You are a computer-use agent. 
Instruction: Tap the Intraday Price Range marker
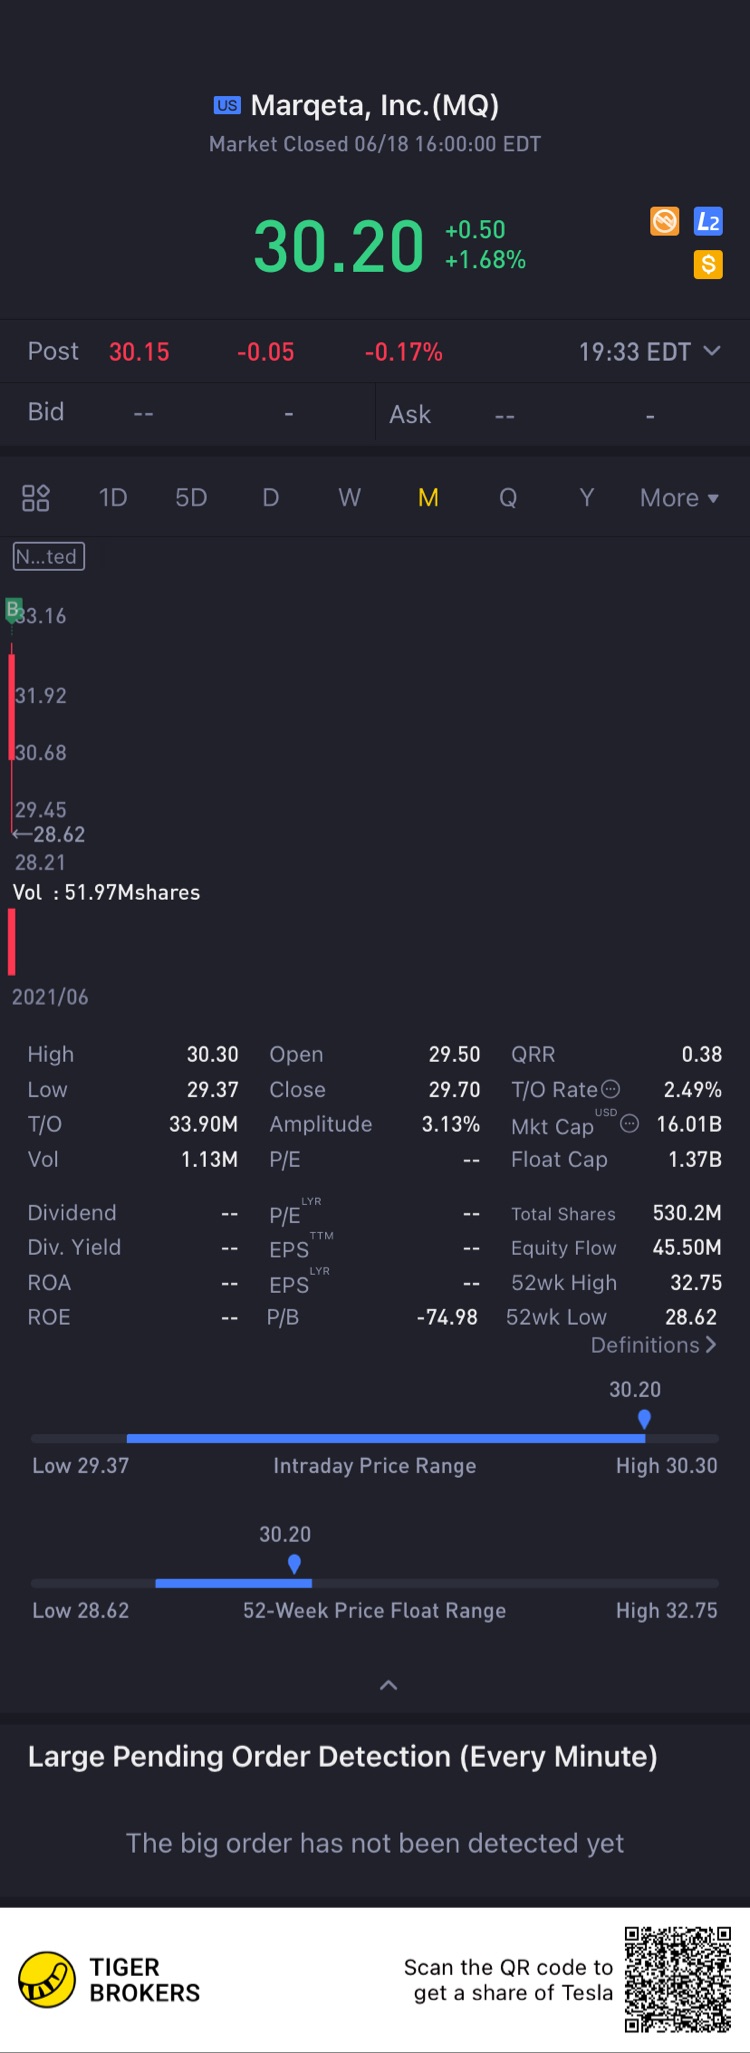click(644, 1419)
